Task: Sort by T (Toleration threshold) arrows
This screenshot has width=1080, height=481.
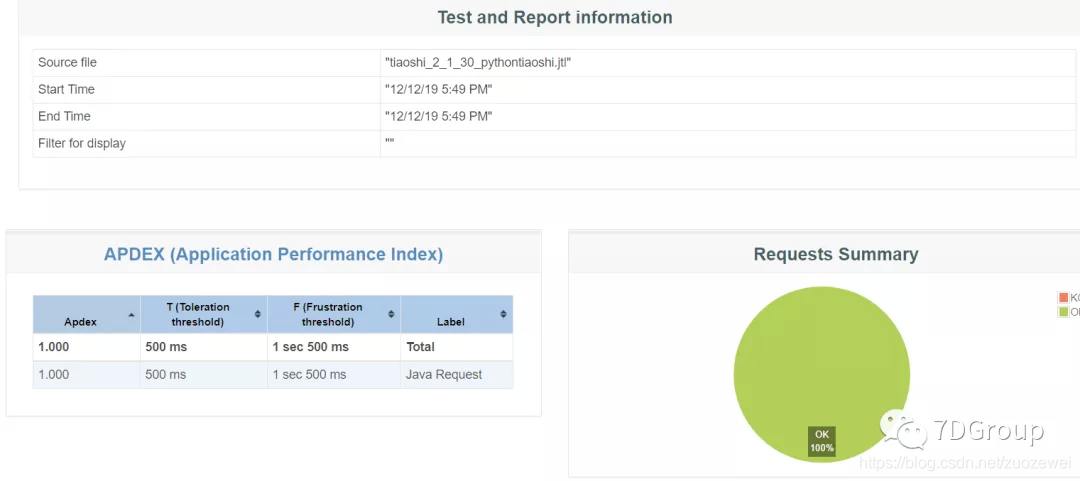Action: [x=258, y=314]
